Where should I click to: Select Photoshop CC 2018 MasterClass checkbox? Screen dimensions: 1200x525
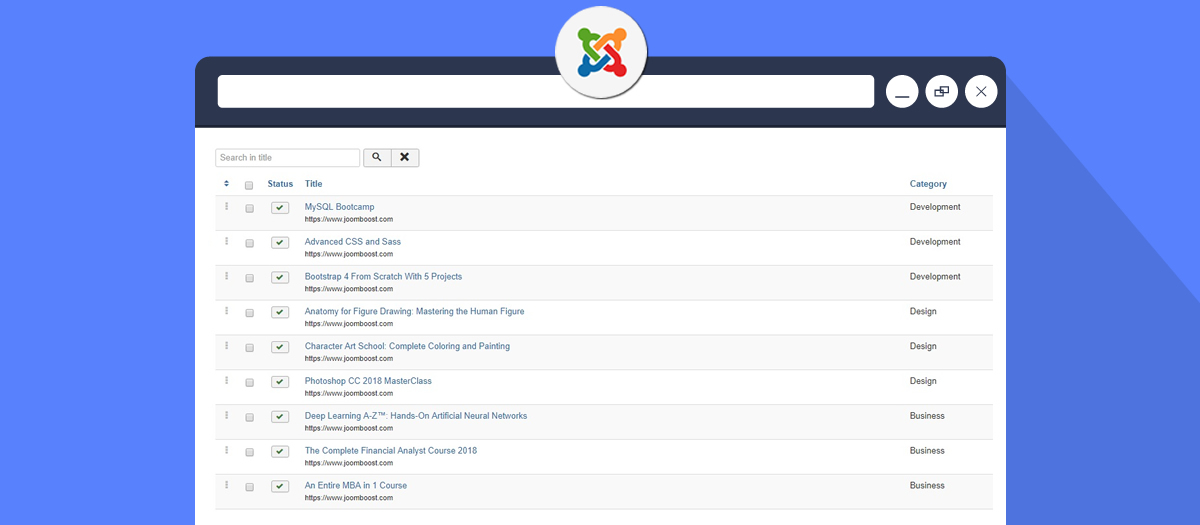[249, 383]
